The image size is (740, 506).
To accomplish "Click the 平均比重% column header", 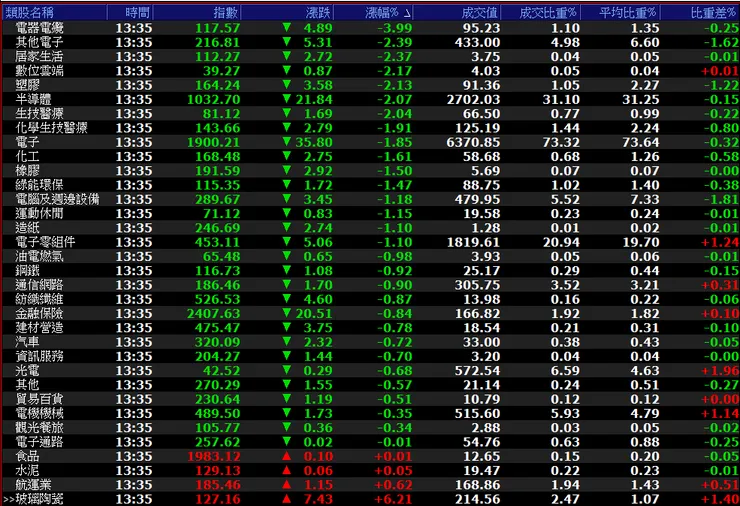I will pyautogui.click(x=620, y=13).
